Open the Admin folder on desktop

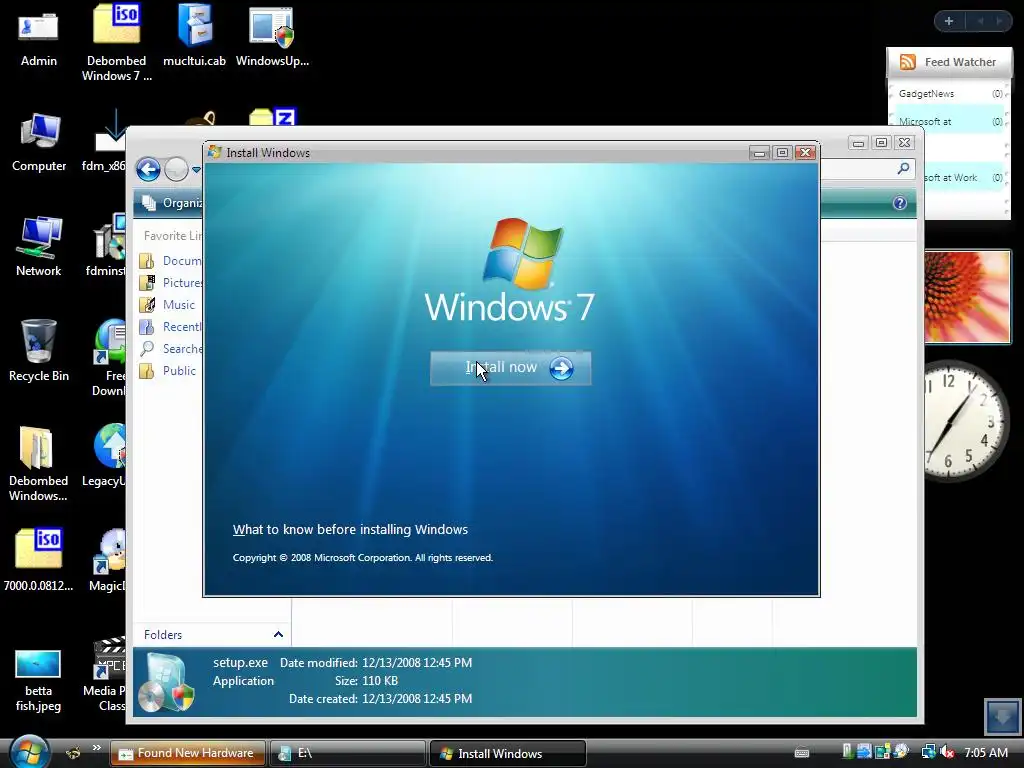39,38
